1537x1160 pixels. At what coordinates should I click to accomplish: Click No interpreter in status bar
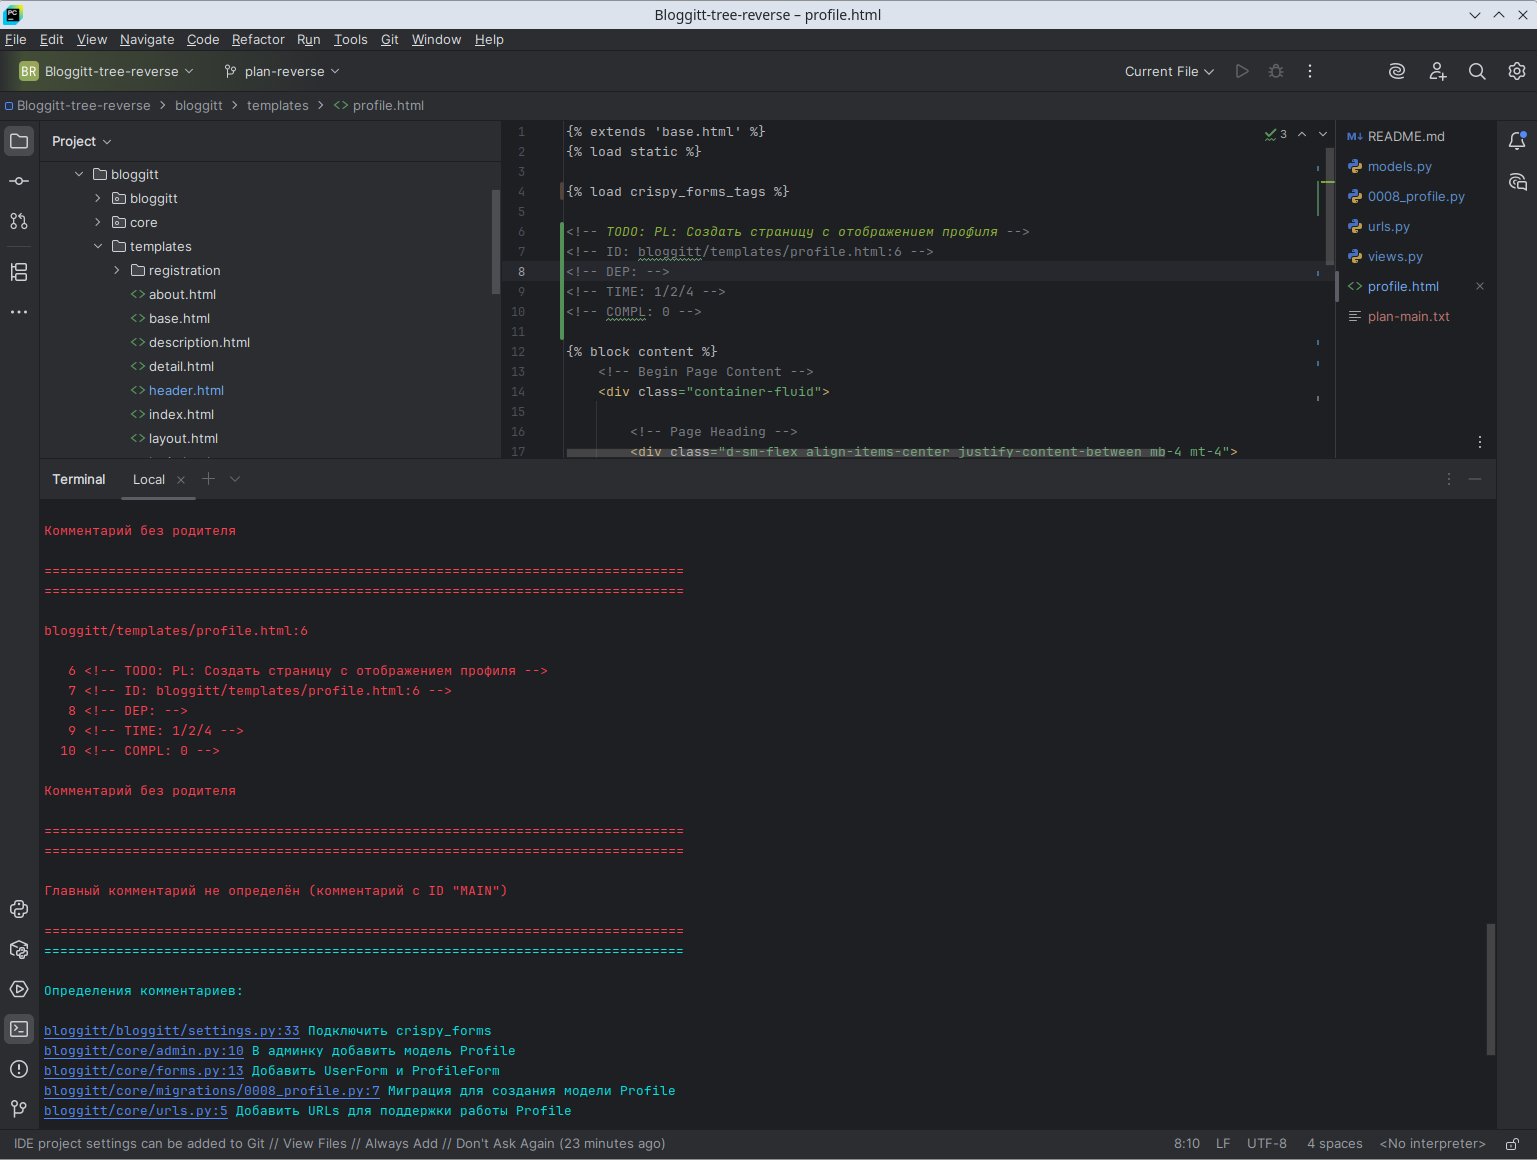(x=1432, y=1143)
